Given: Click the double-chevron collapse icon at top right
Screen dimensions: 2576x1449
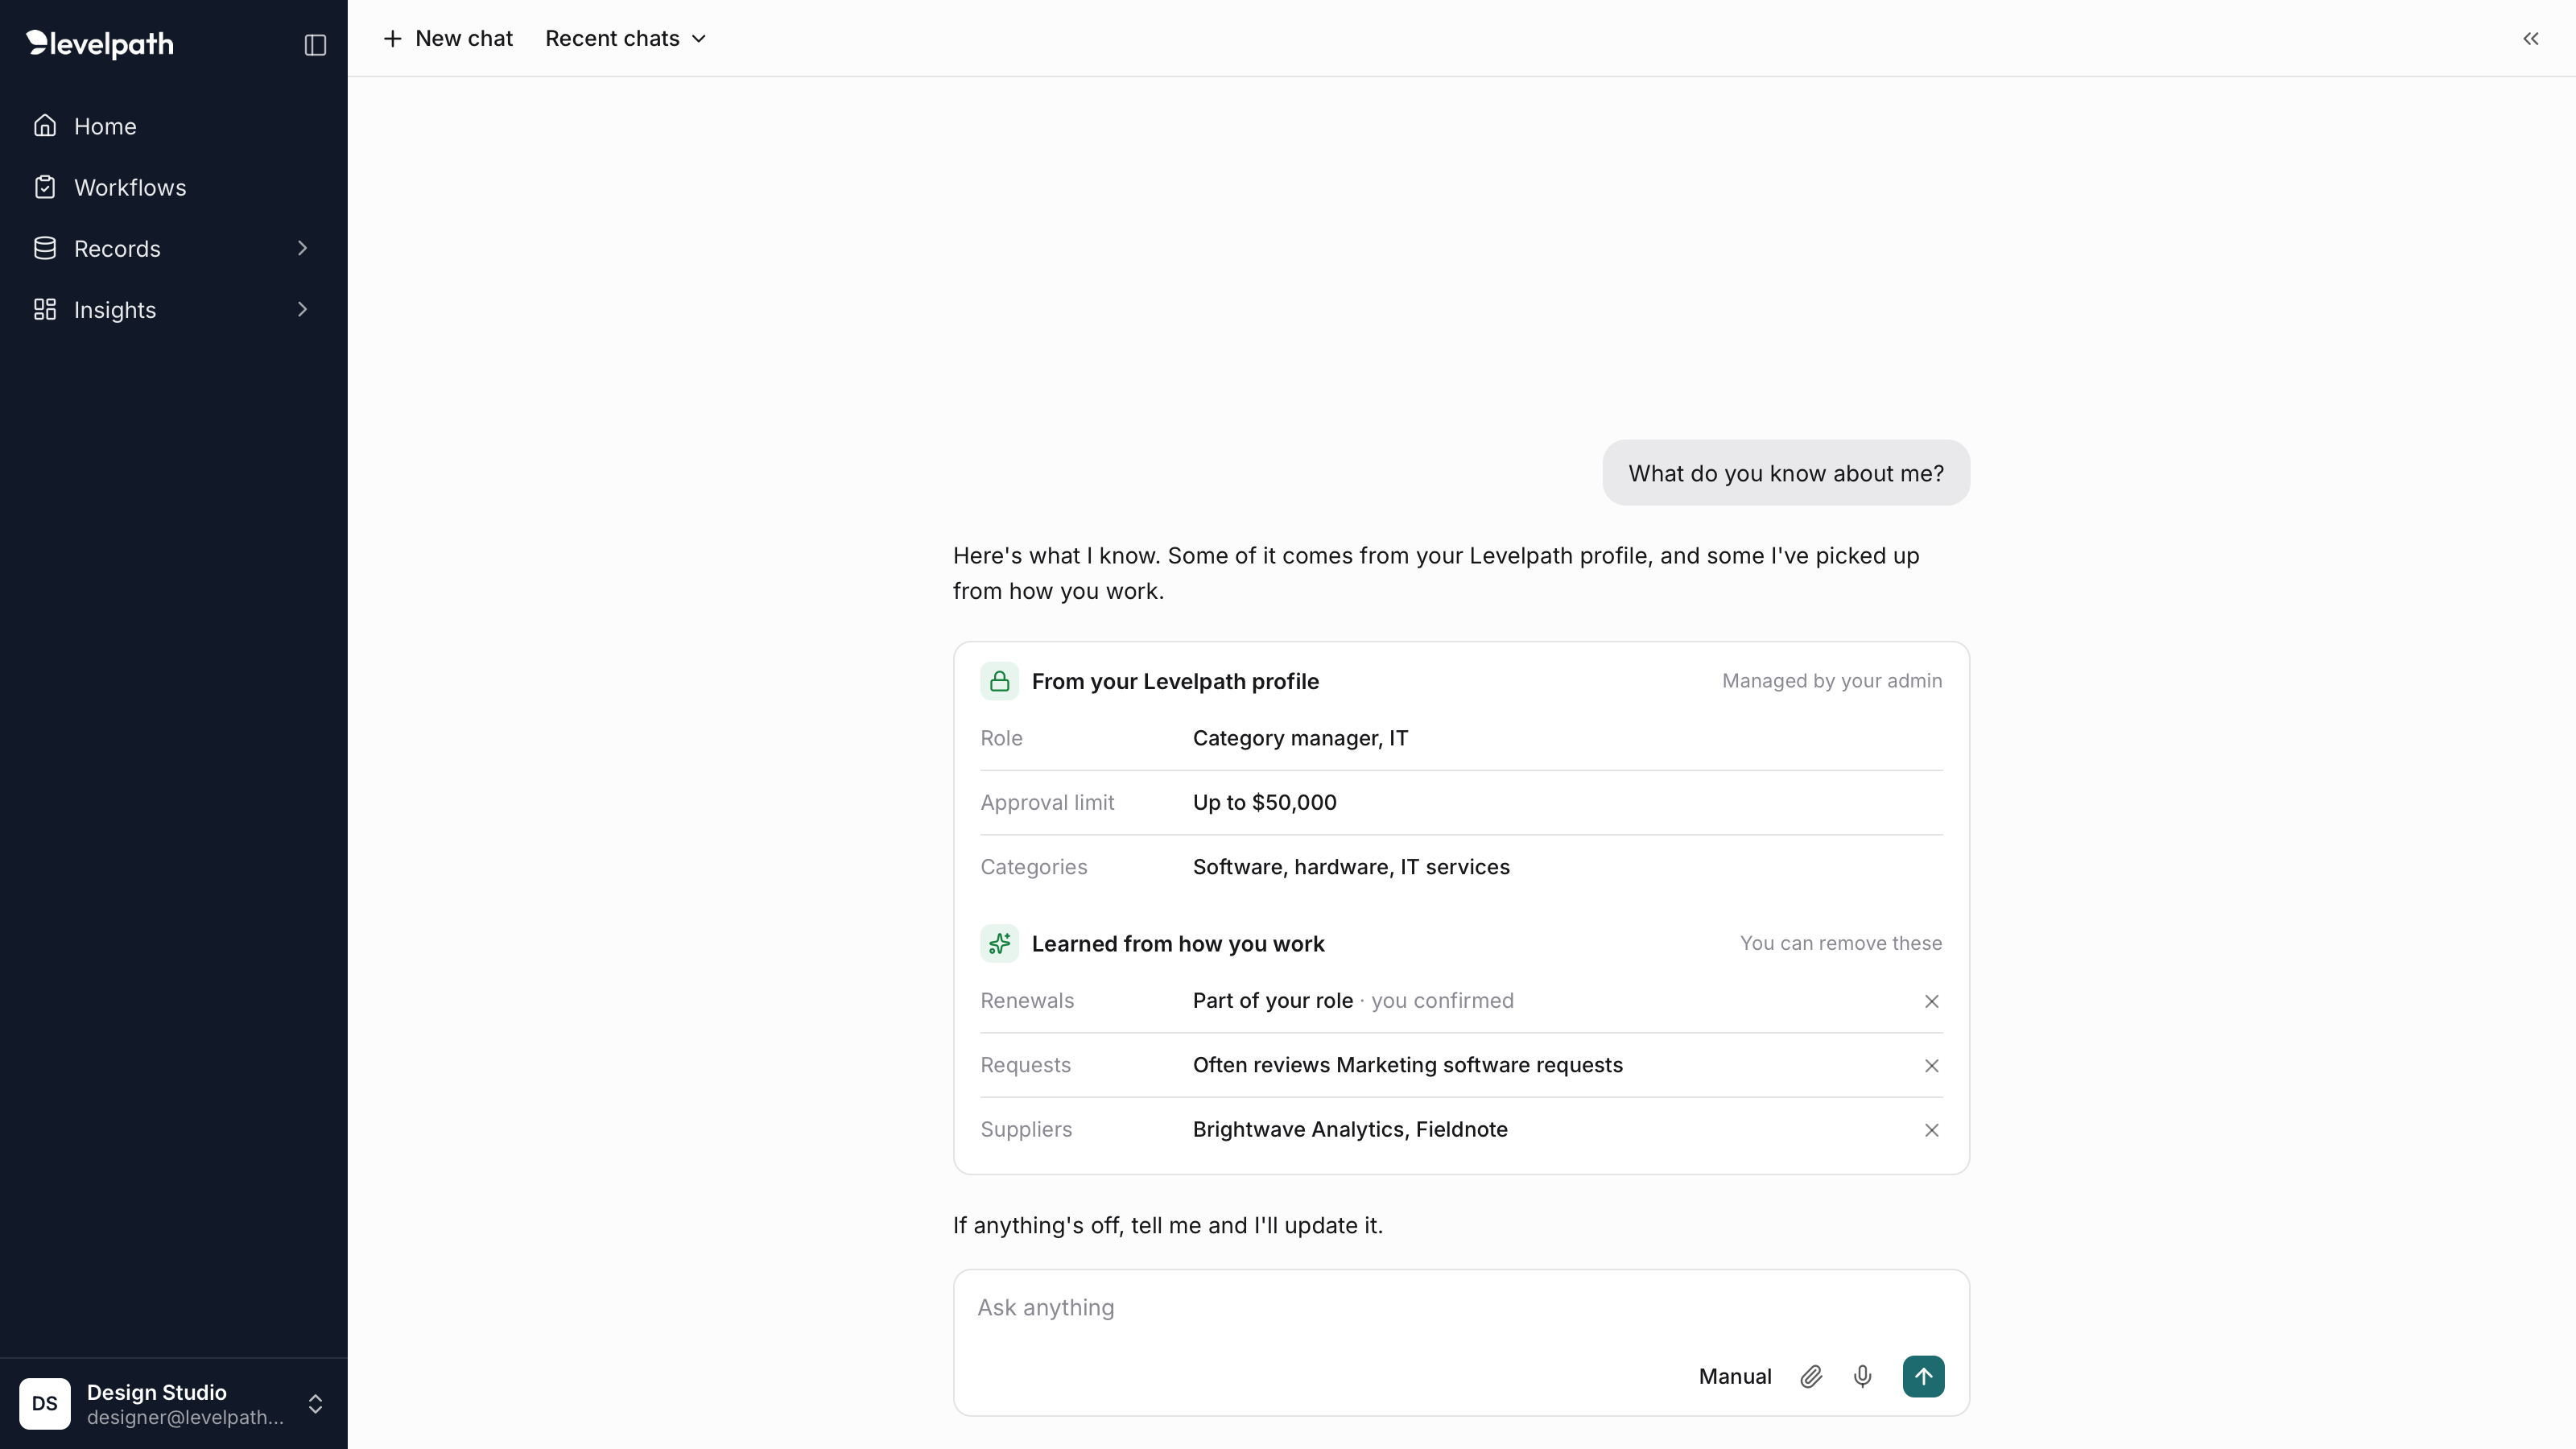Looking at the screenshot, I should click(x=2531, y=38).
